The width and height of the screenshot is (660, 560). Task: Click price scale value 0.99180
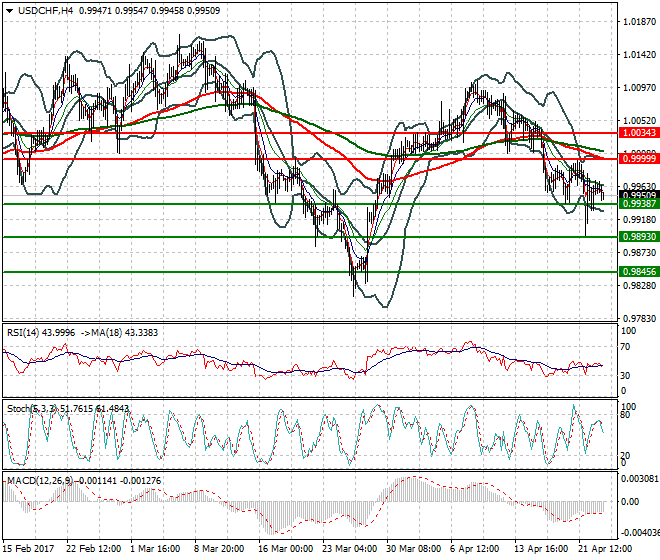tap(639, 219)
